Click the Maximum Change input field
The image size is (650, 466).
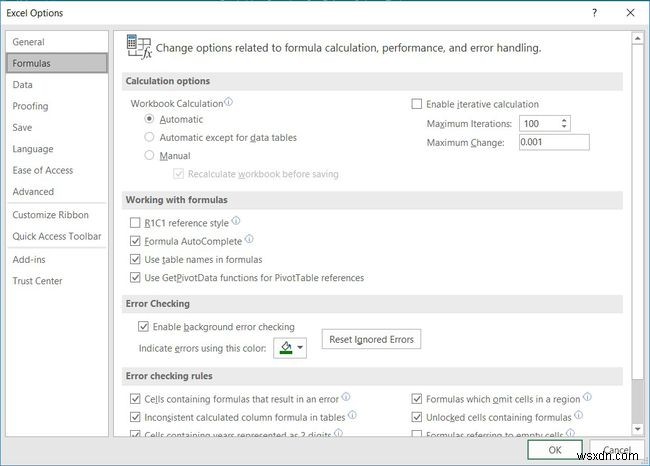point(553,142)
